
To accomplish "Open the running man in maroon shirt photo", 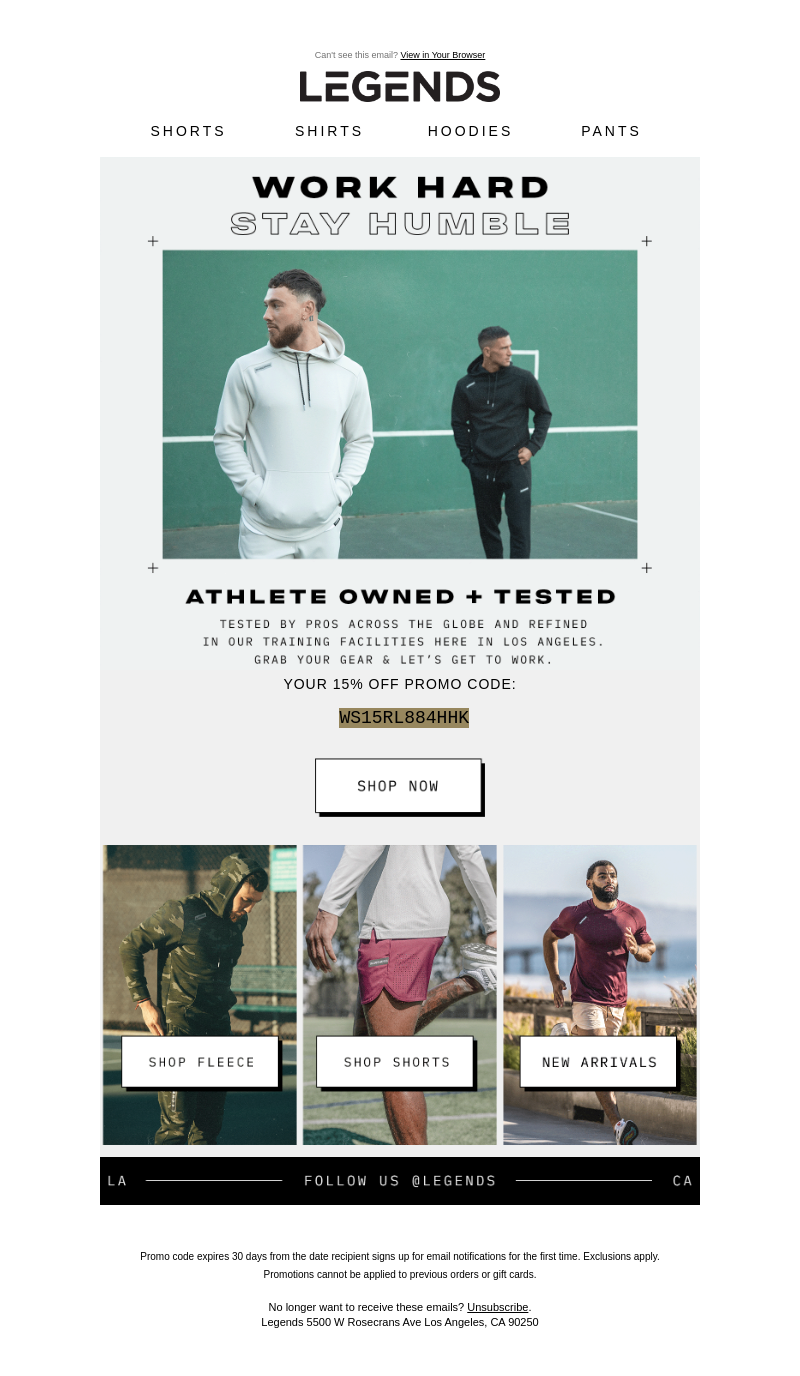I will coord(600,995).
